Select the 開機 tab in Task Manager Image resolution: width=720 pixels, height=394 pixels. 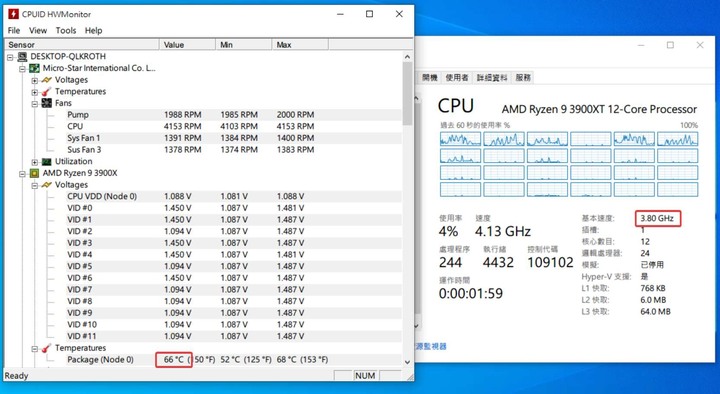click(x=429, y=78)
